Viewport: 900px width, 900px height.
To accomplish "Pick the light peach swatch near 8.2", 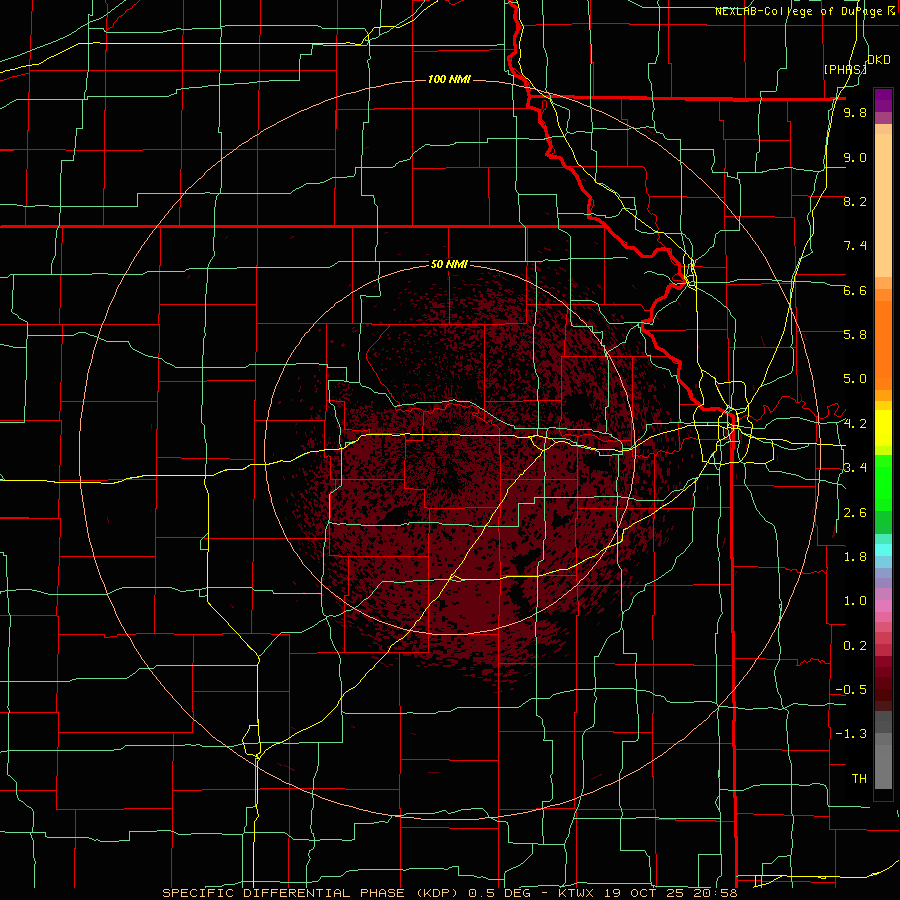I will click(883, 205).
